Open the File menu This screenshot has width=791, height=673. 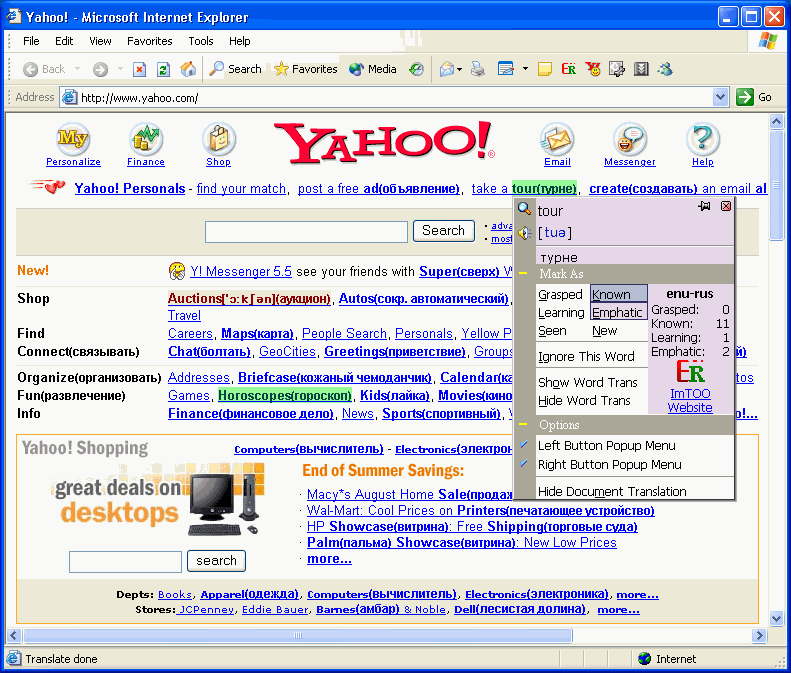coord(31,41)
